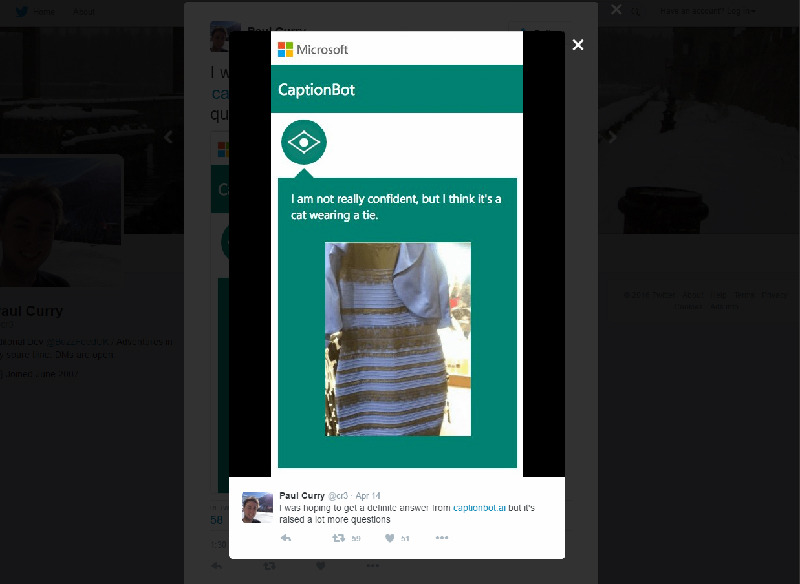Open the Apr 14 tweet timestamp
Image resolution: width=800 pixels, height=584 pixels.
[x=368, y=496]
